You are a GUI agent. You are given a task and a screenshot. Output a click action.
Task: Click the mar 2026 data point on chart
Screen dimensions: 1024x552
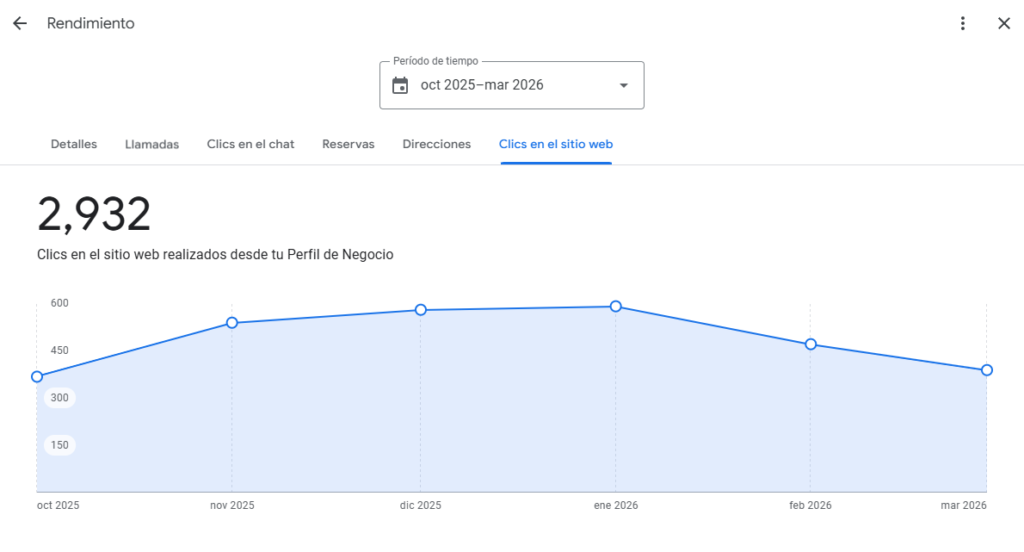click(987, 370)
